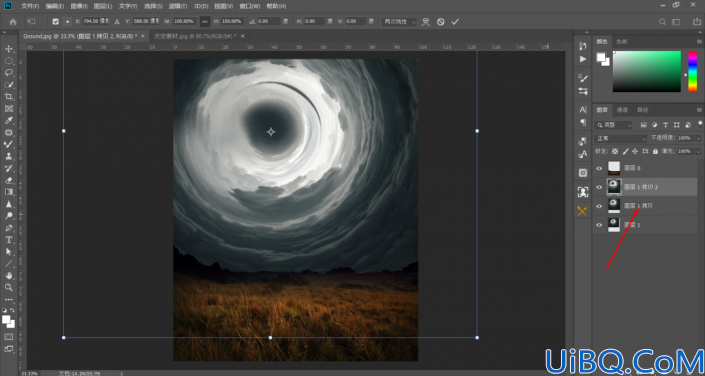Select the Move tool
The image size is (705, 376).
(9, 49)
